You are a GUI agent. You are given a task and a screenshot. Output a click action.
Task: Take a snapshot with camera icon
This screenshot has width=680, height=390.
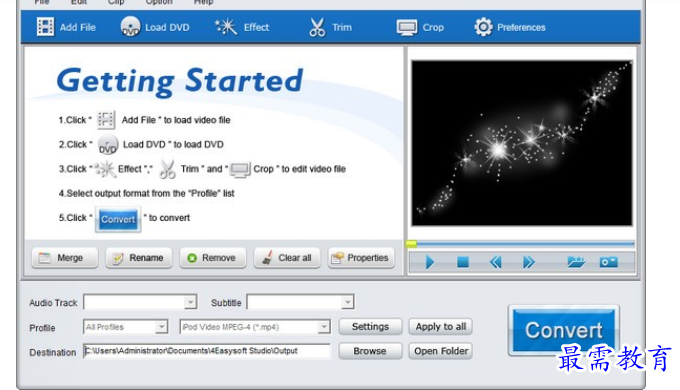[608, 262]
